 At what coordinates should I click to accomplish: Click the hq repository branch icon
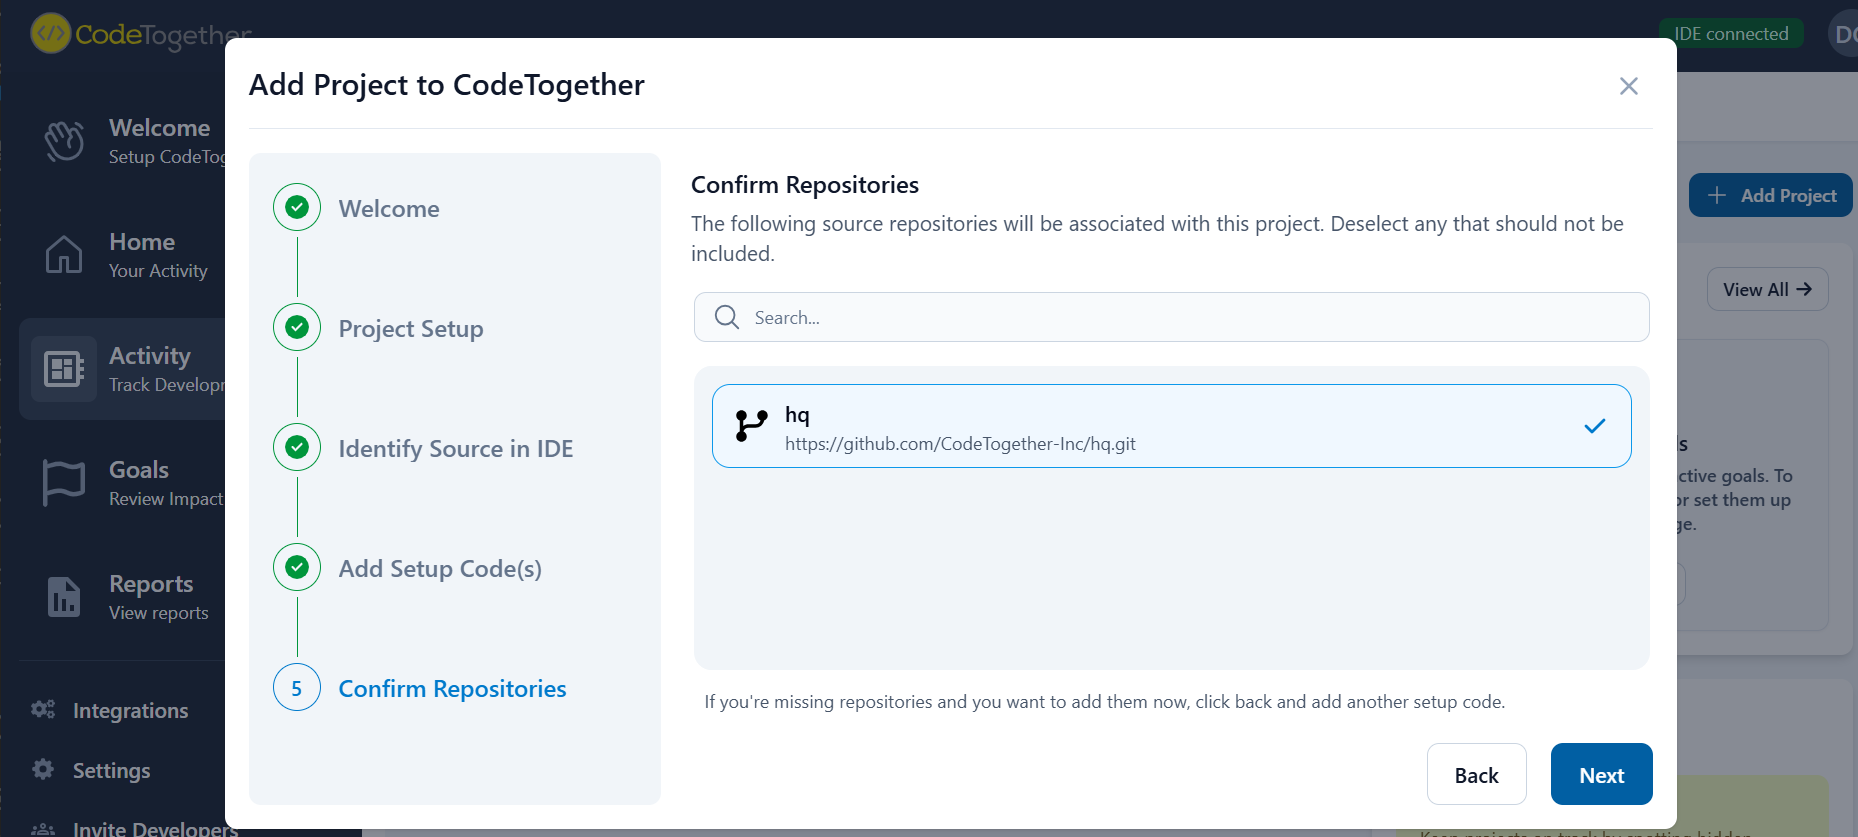coord(751,426)
